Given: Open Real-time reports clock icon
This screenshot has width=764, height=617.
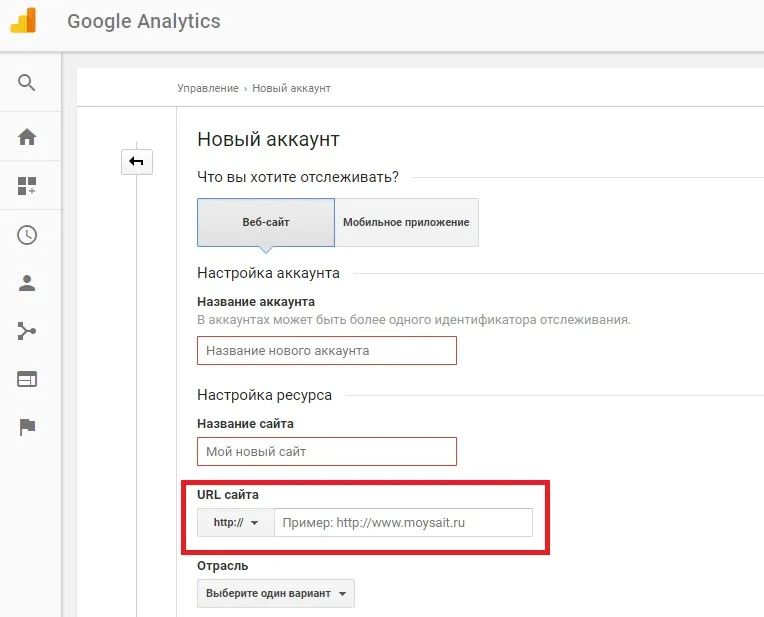Looking at the screenshot, I should [x=27, y=235].
